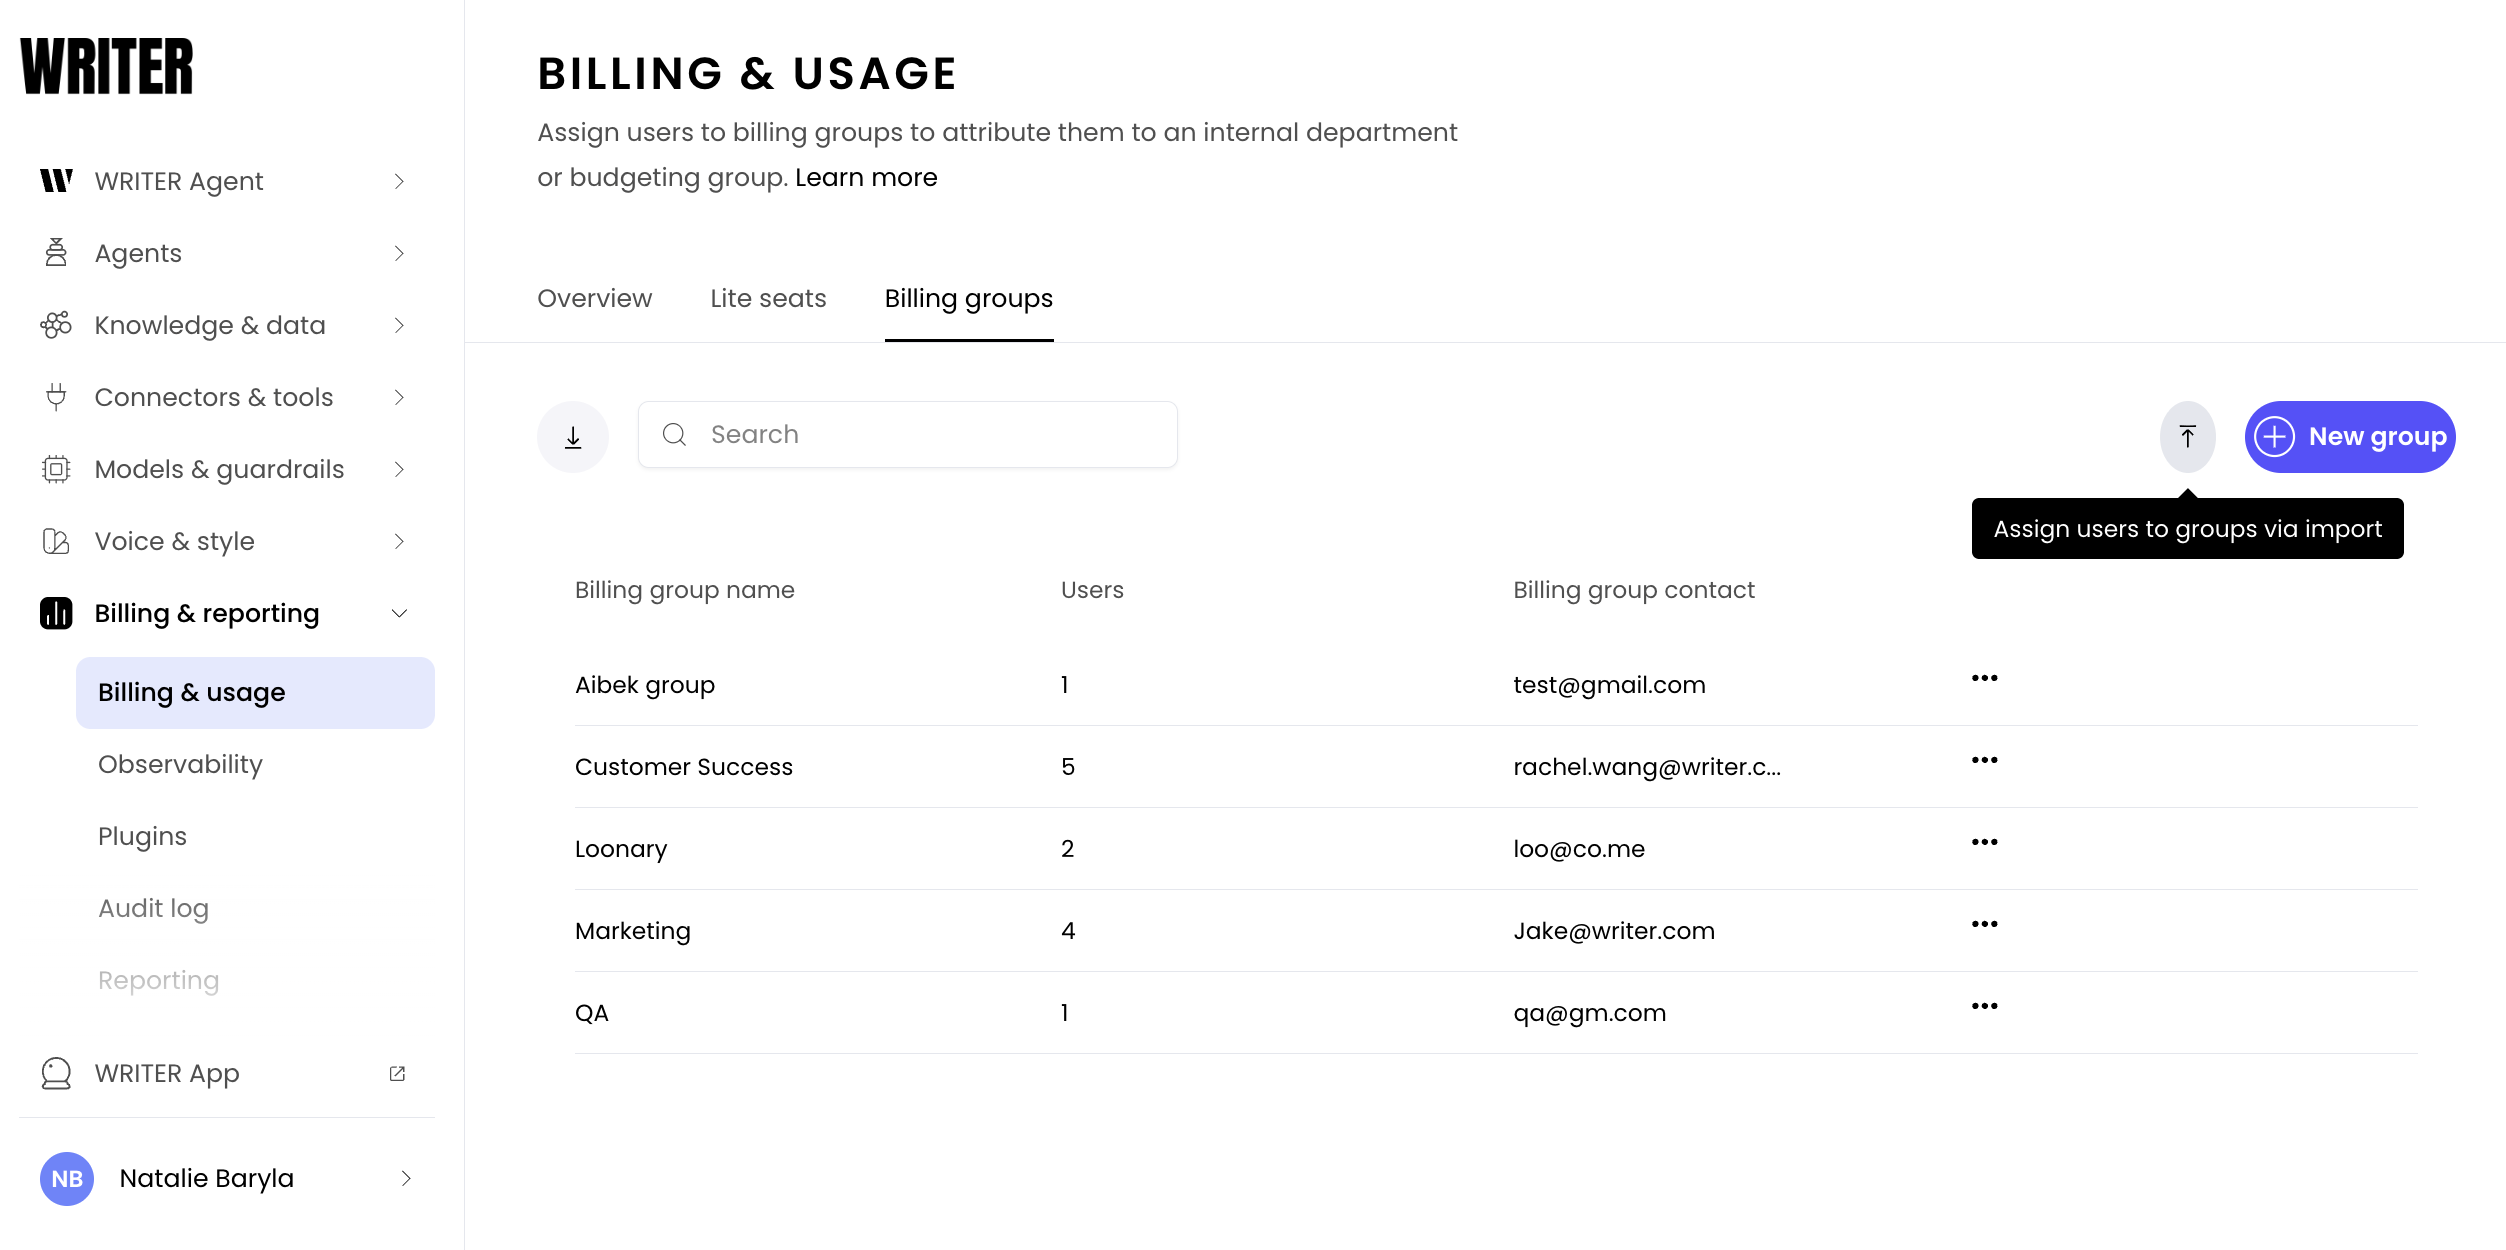Open three-dot menu for Aibek group
This screenshot has height=1250, width=2506.
(x=1984, y=679)
